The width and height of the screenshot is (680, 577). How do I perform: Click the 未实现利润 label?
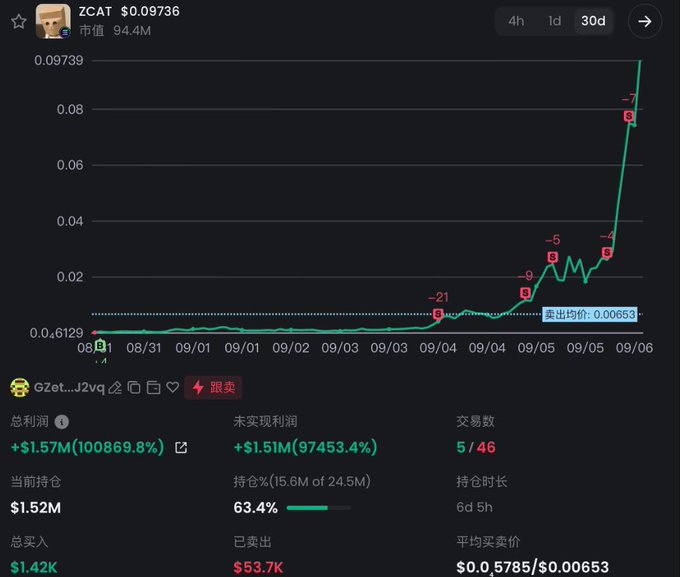point(265,421)
